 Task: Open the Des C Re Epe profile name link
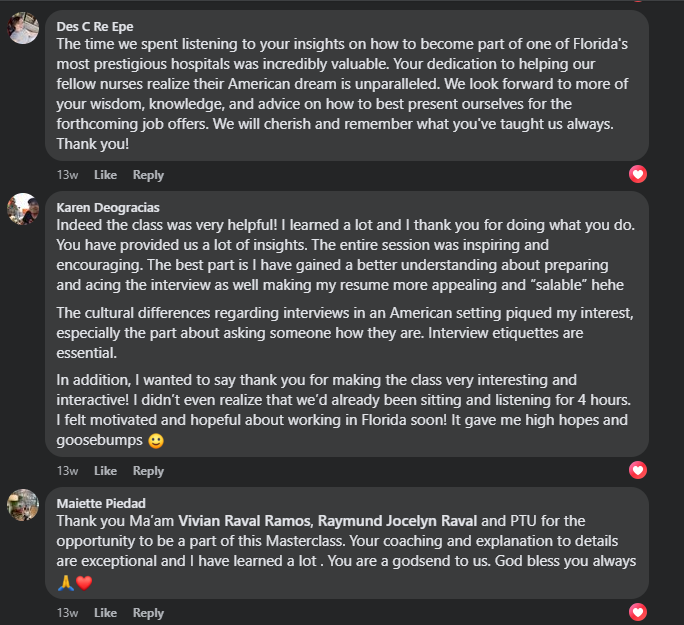pyautogui.click(x=95, y=26)
